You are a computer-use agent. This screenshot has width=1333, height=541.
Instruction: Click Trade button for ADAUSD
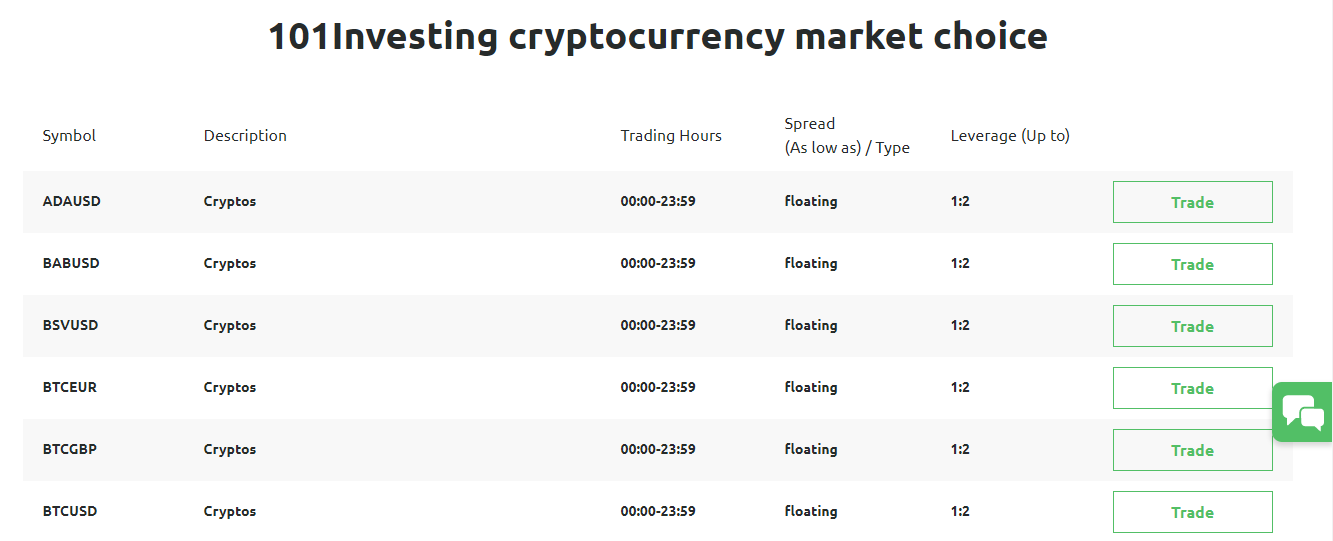click(1192, 202)
